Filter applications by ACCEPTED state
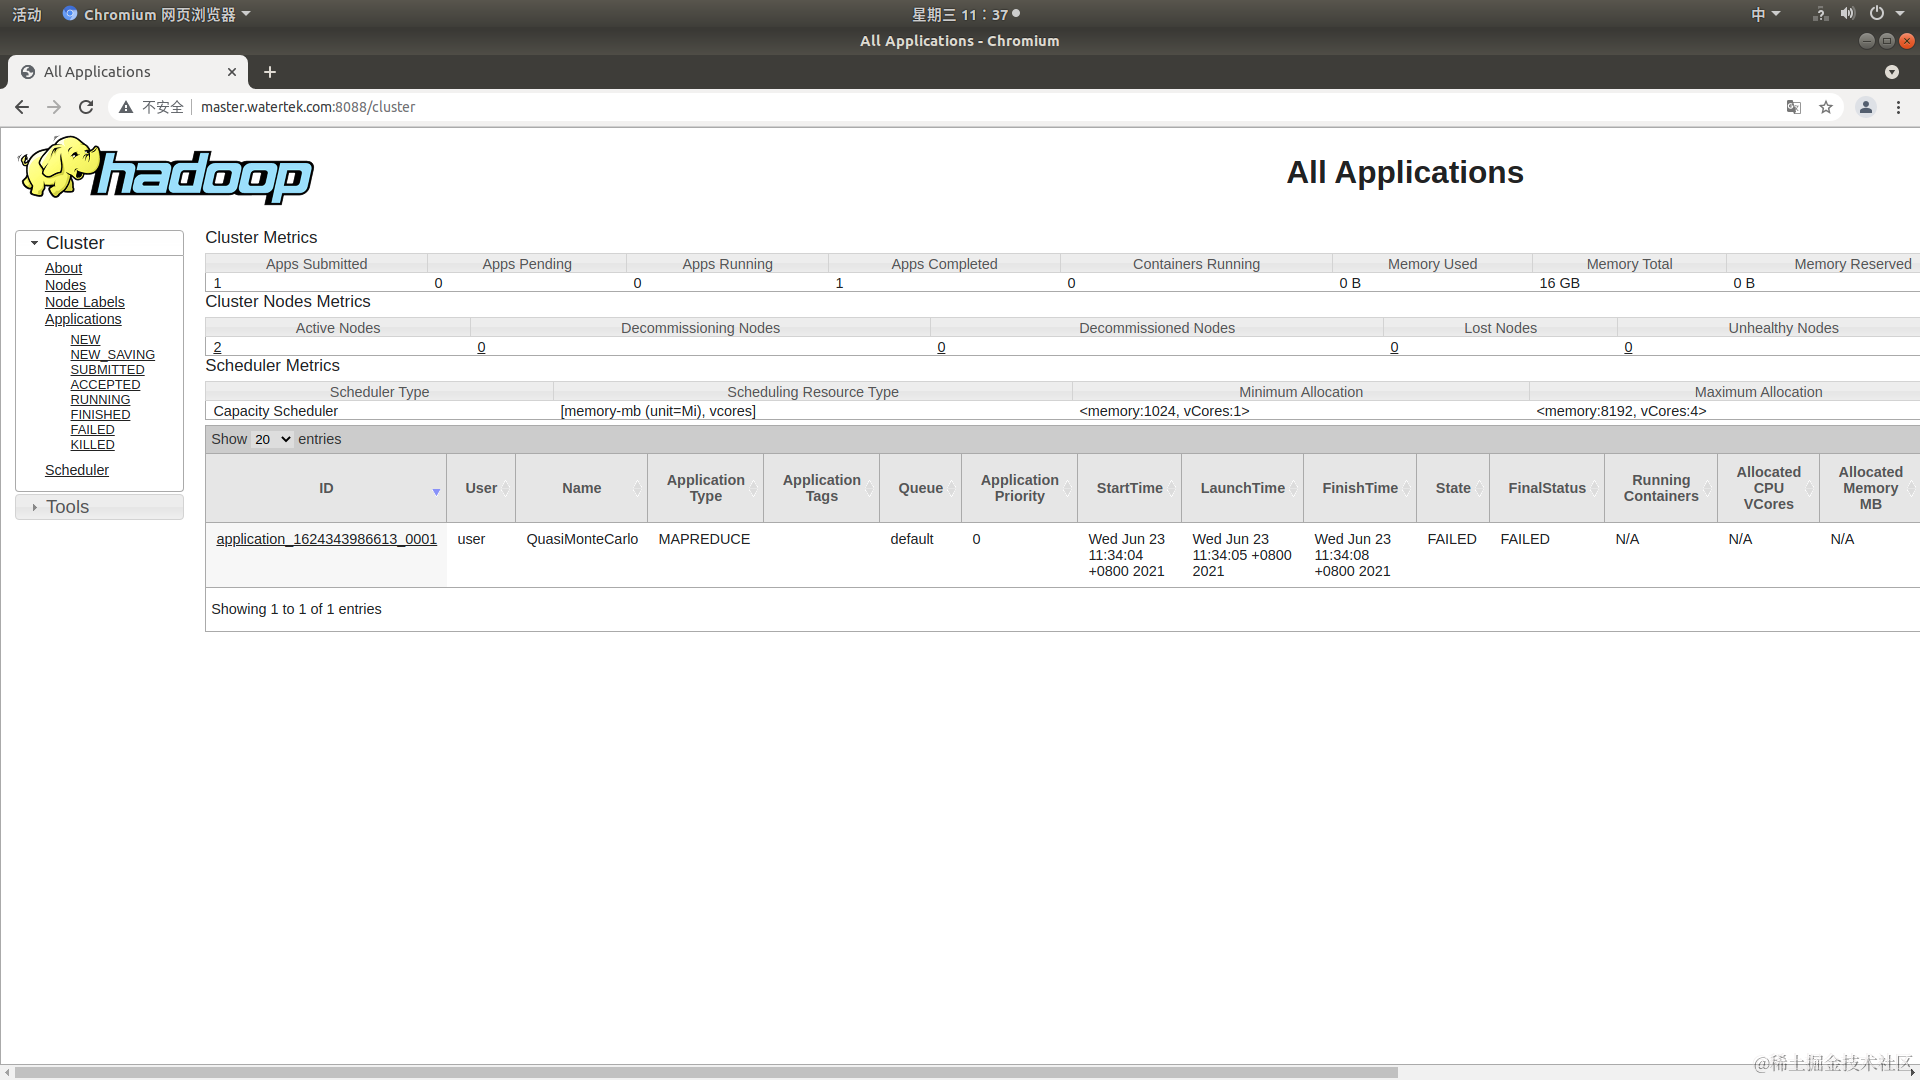Viewport: 1920px width, 1080px height. pos(105,385)
